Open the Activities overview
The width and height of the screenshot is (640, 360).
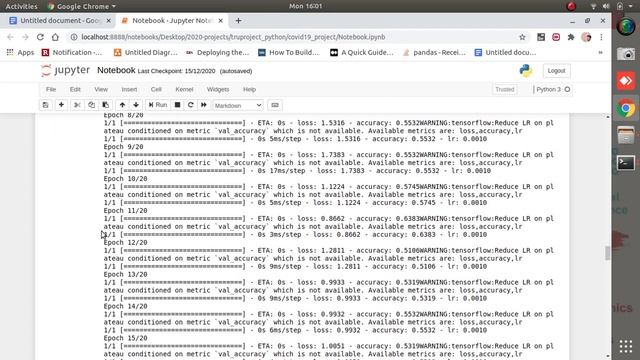coord(21,6)
